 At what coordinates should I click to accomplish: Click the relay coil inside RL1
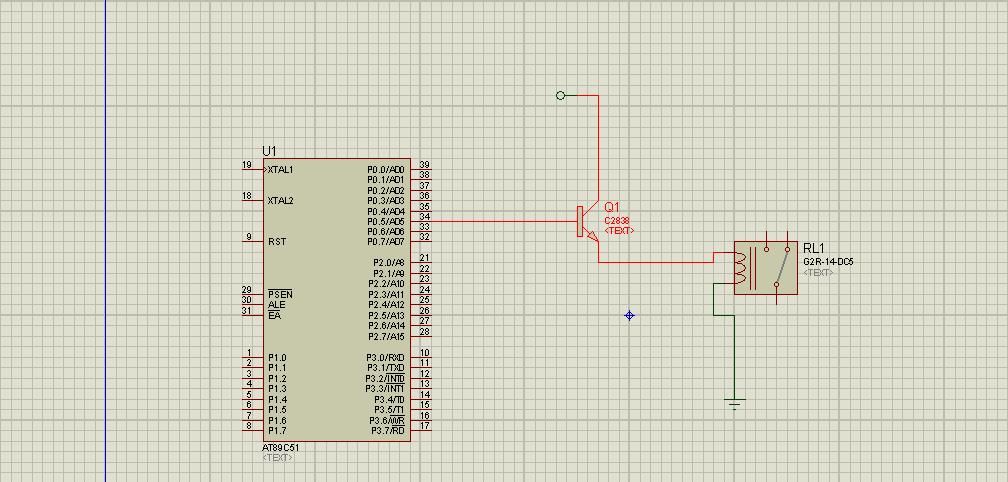pyautogui.click(x=740, y=269)
